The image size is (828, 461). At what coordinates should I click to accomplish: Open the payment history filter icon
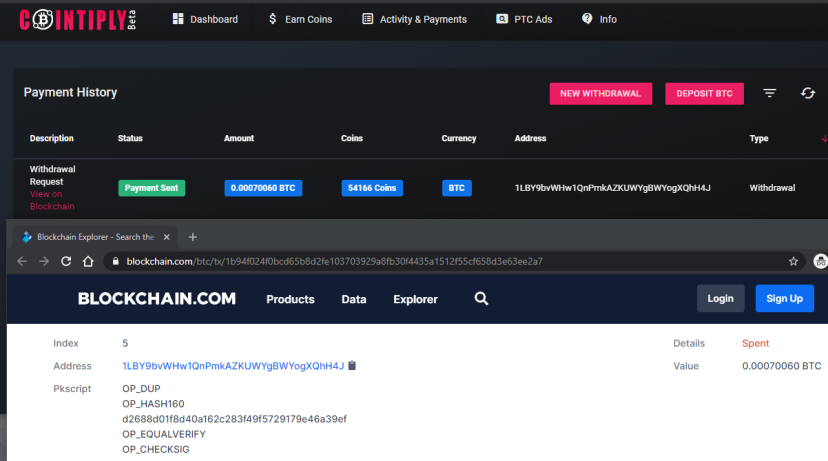(769, 93)
